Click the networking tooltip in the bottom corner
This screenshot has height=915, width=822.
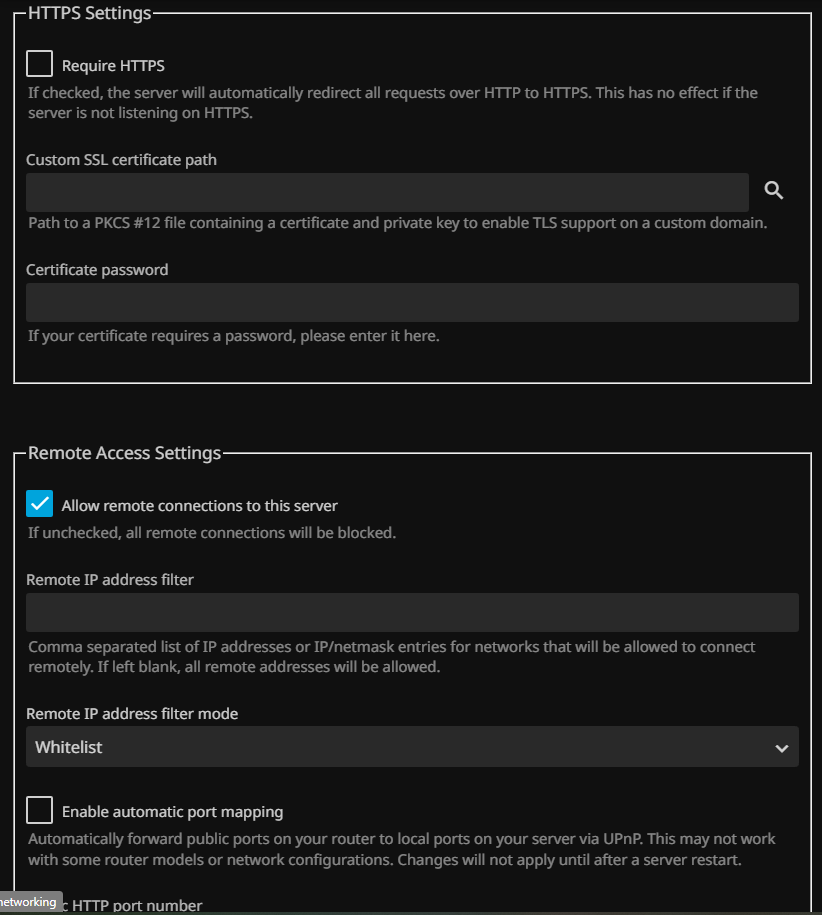pyautogui.click(x=29, y=902)
